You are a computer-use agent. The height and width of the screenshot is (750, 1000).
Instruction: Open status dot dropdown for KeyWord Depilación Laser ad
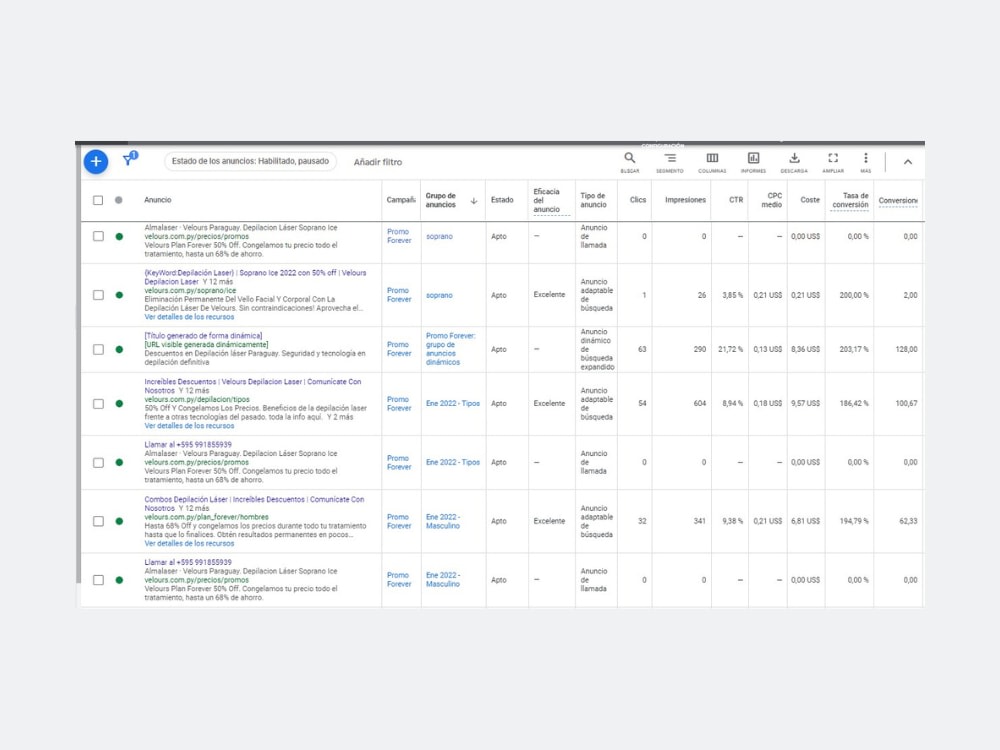[x=119, y=295]
